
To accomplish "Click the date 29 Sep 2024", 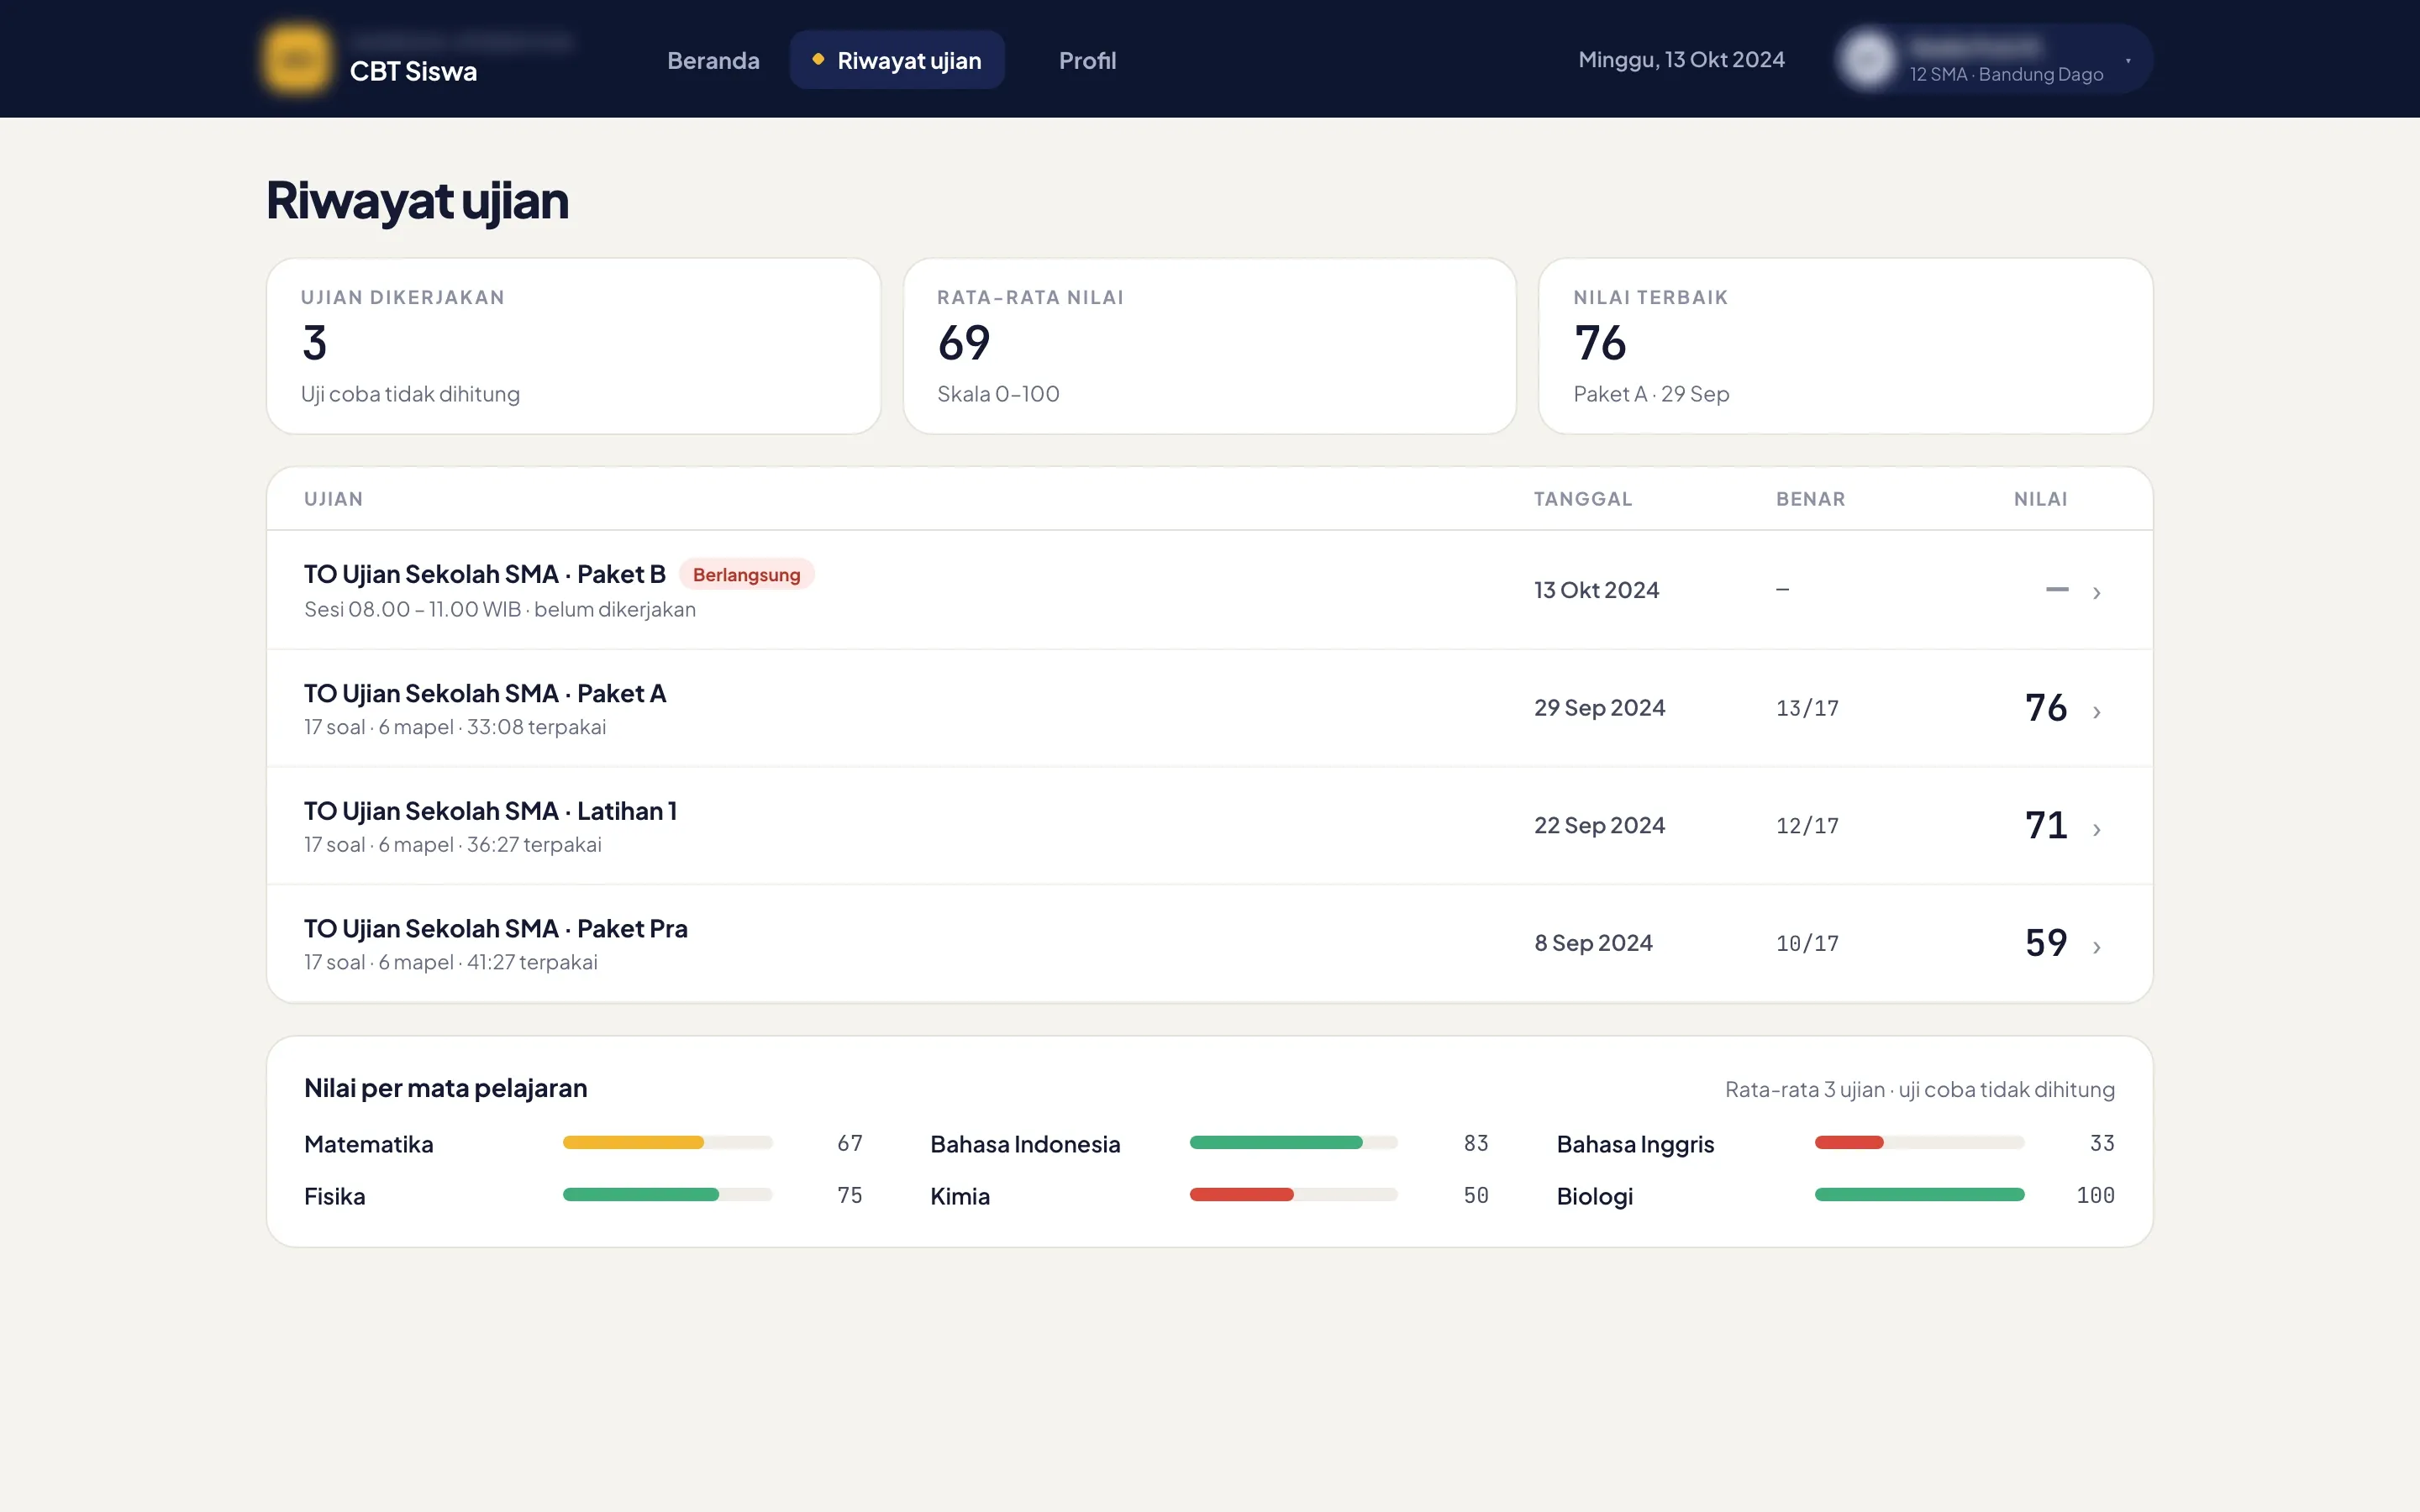I will [1599, 708].
